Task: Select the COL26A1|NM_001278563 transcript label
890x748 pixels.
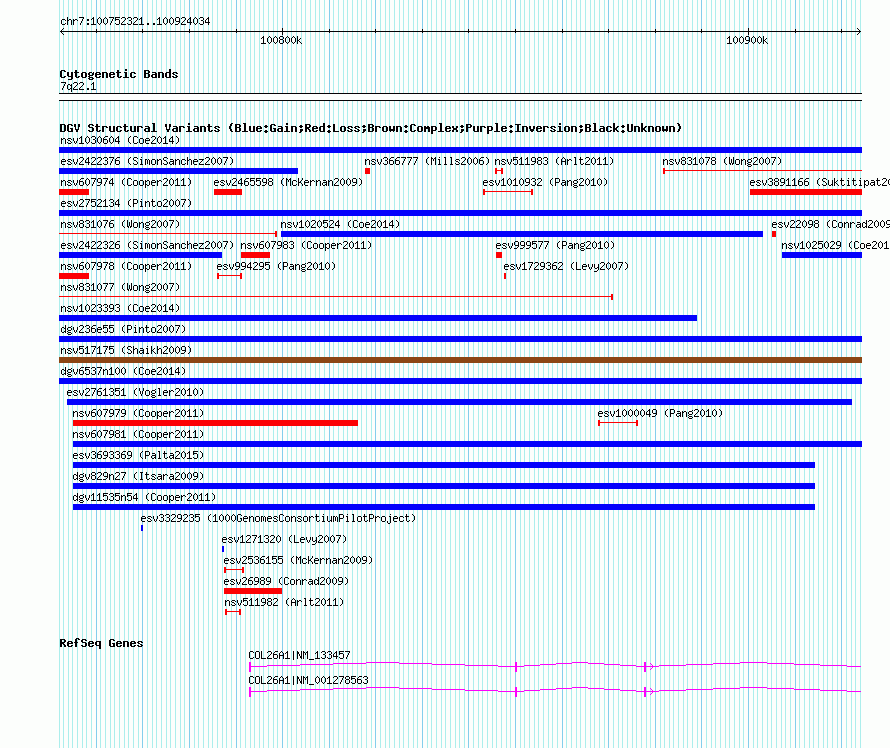Action: (x=308, y=680)
